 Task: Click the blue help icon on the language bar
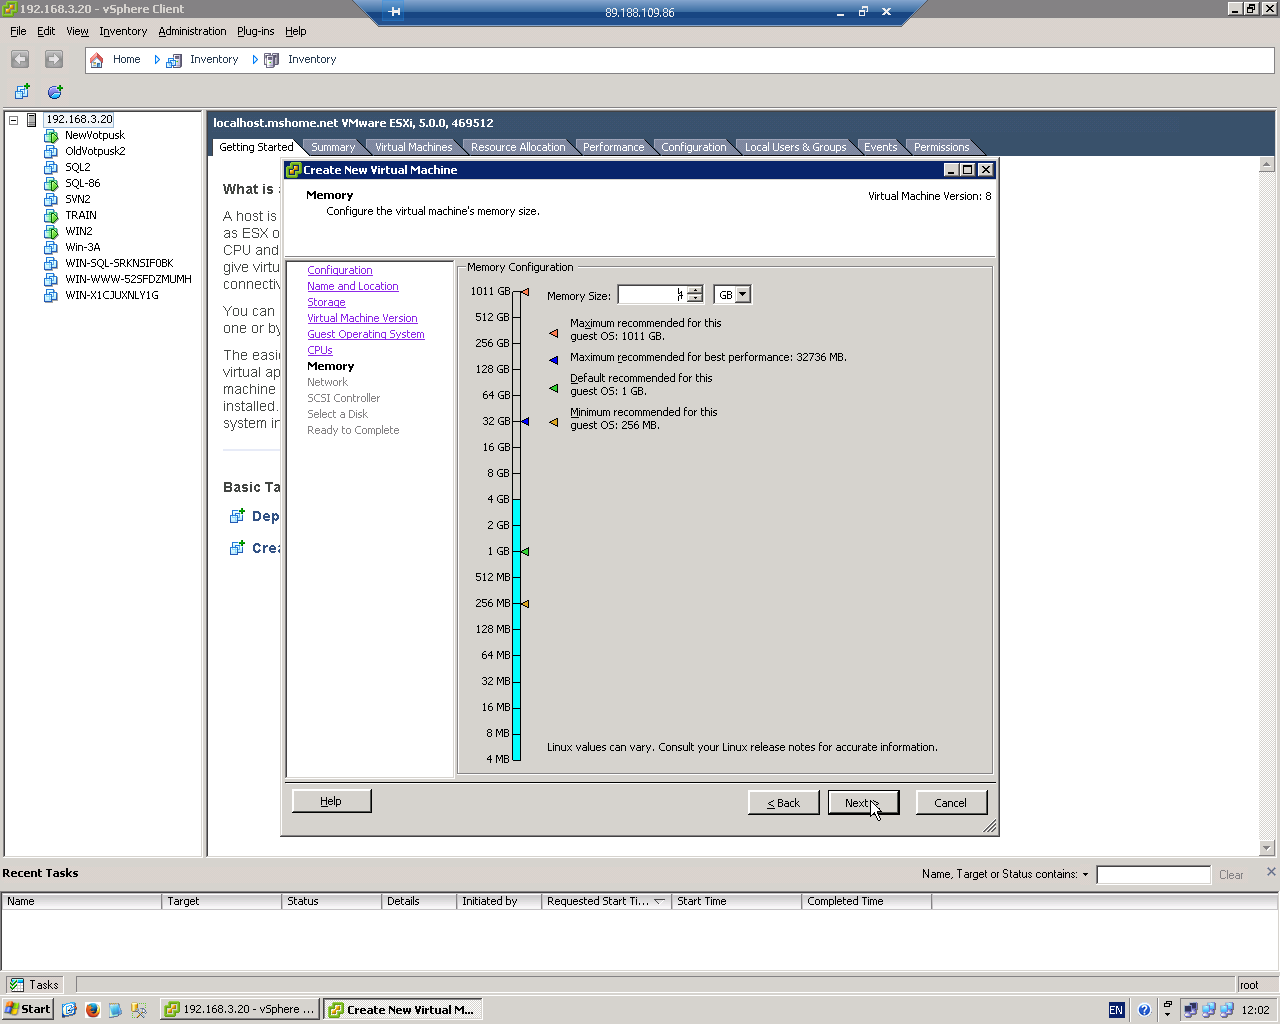coord(1143,1009)
